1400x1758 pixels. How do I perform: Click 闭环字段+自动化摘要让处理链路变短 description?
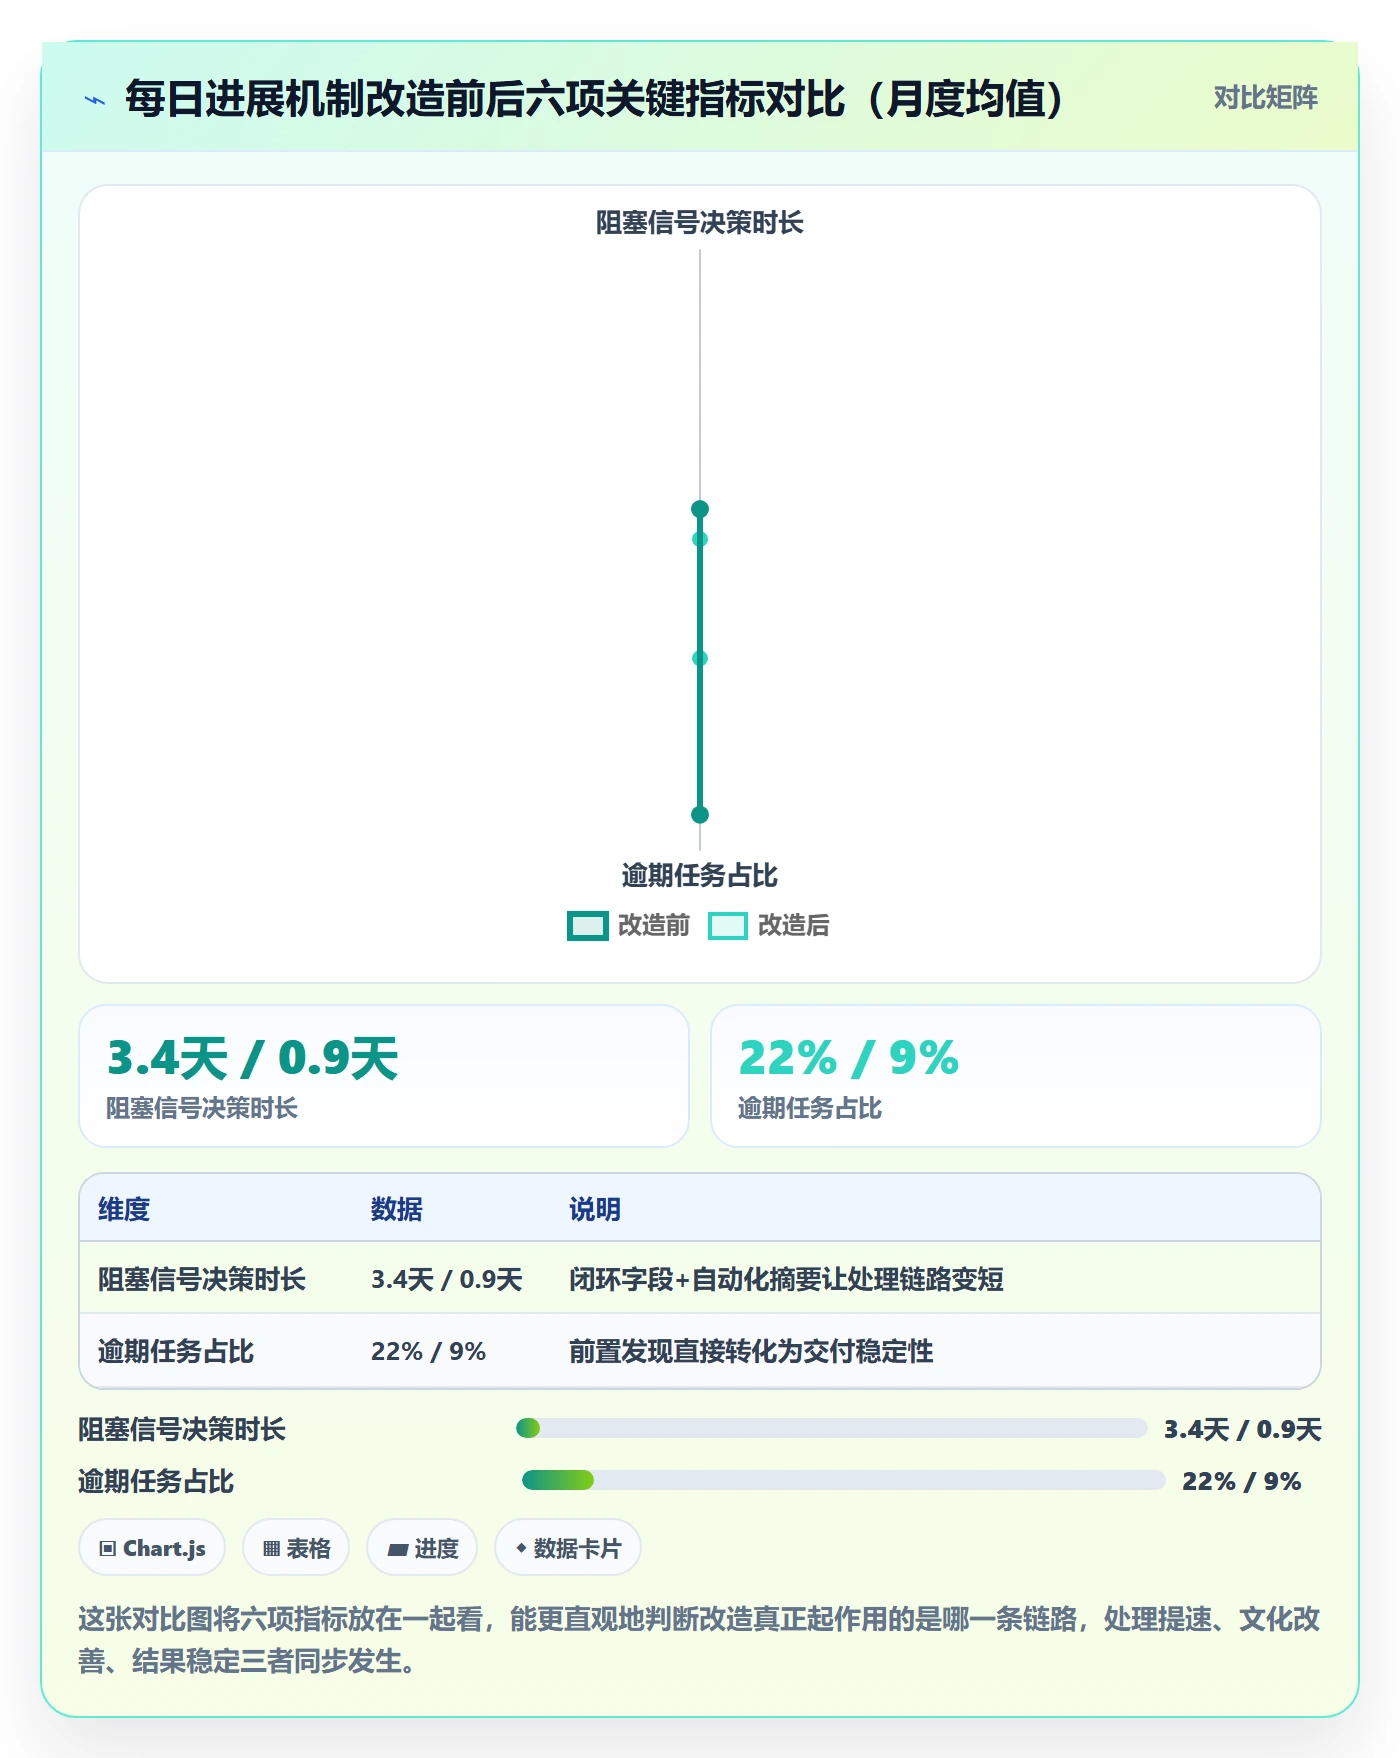coord(786,1279)
